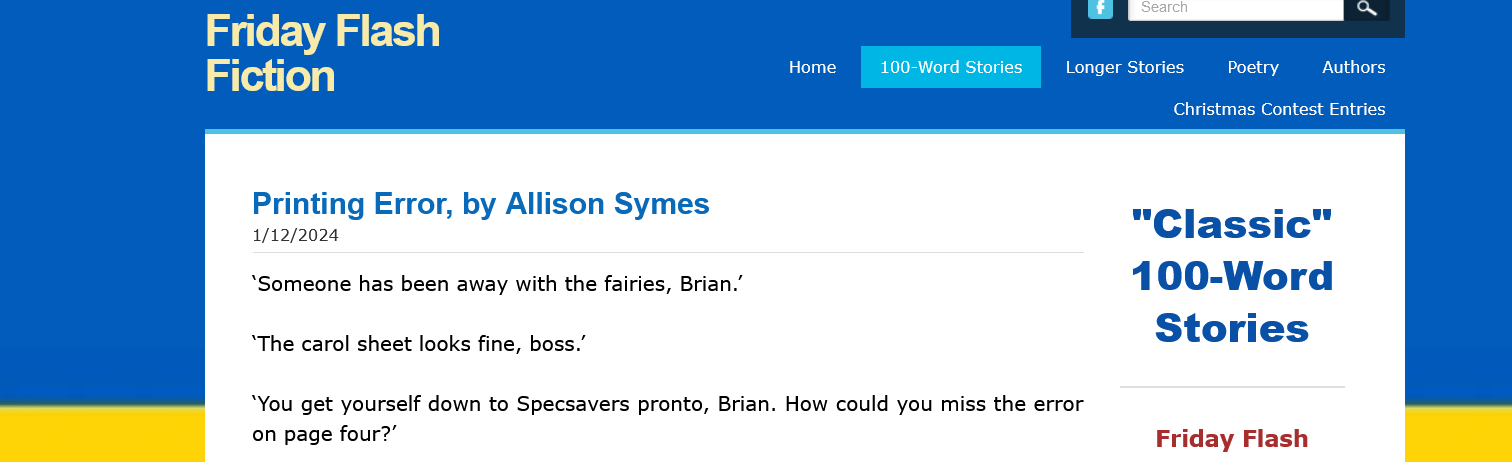Click the line mentioning Specsavers
This screenshot has height=462, width=1512.
tap(667, 405)
